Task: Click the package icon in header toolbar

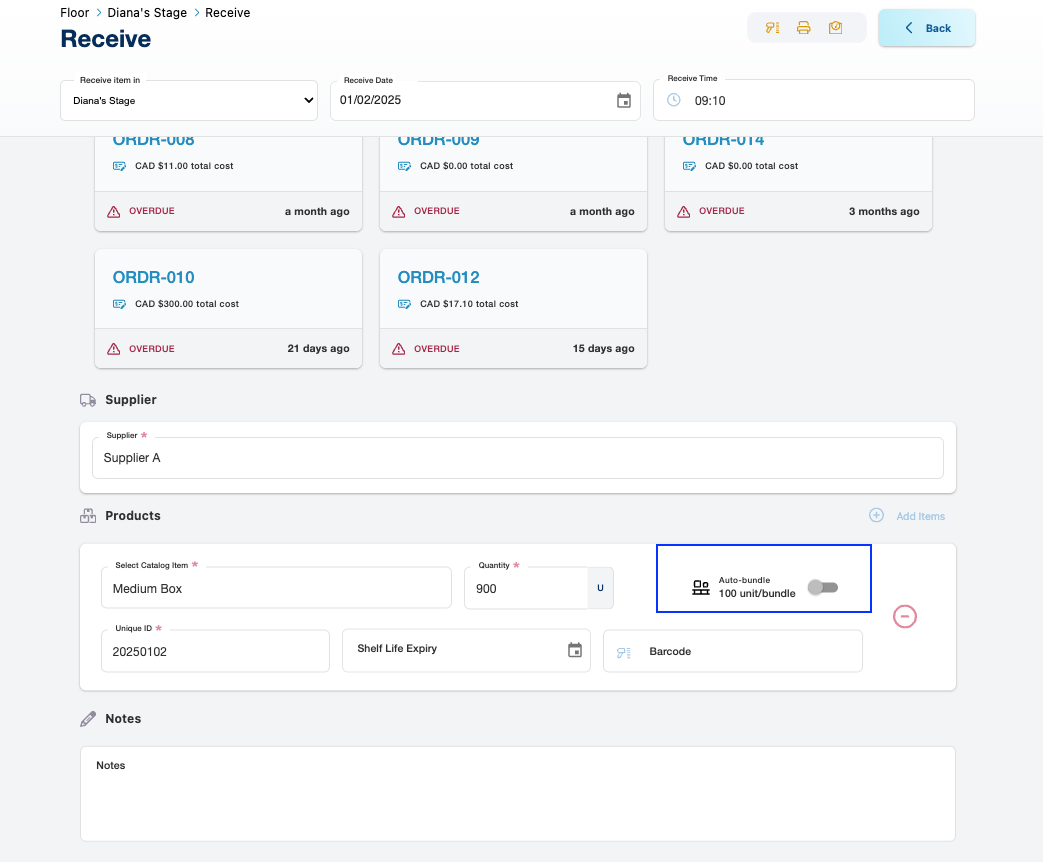Action: [x=835, y=28]
